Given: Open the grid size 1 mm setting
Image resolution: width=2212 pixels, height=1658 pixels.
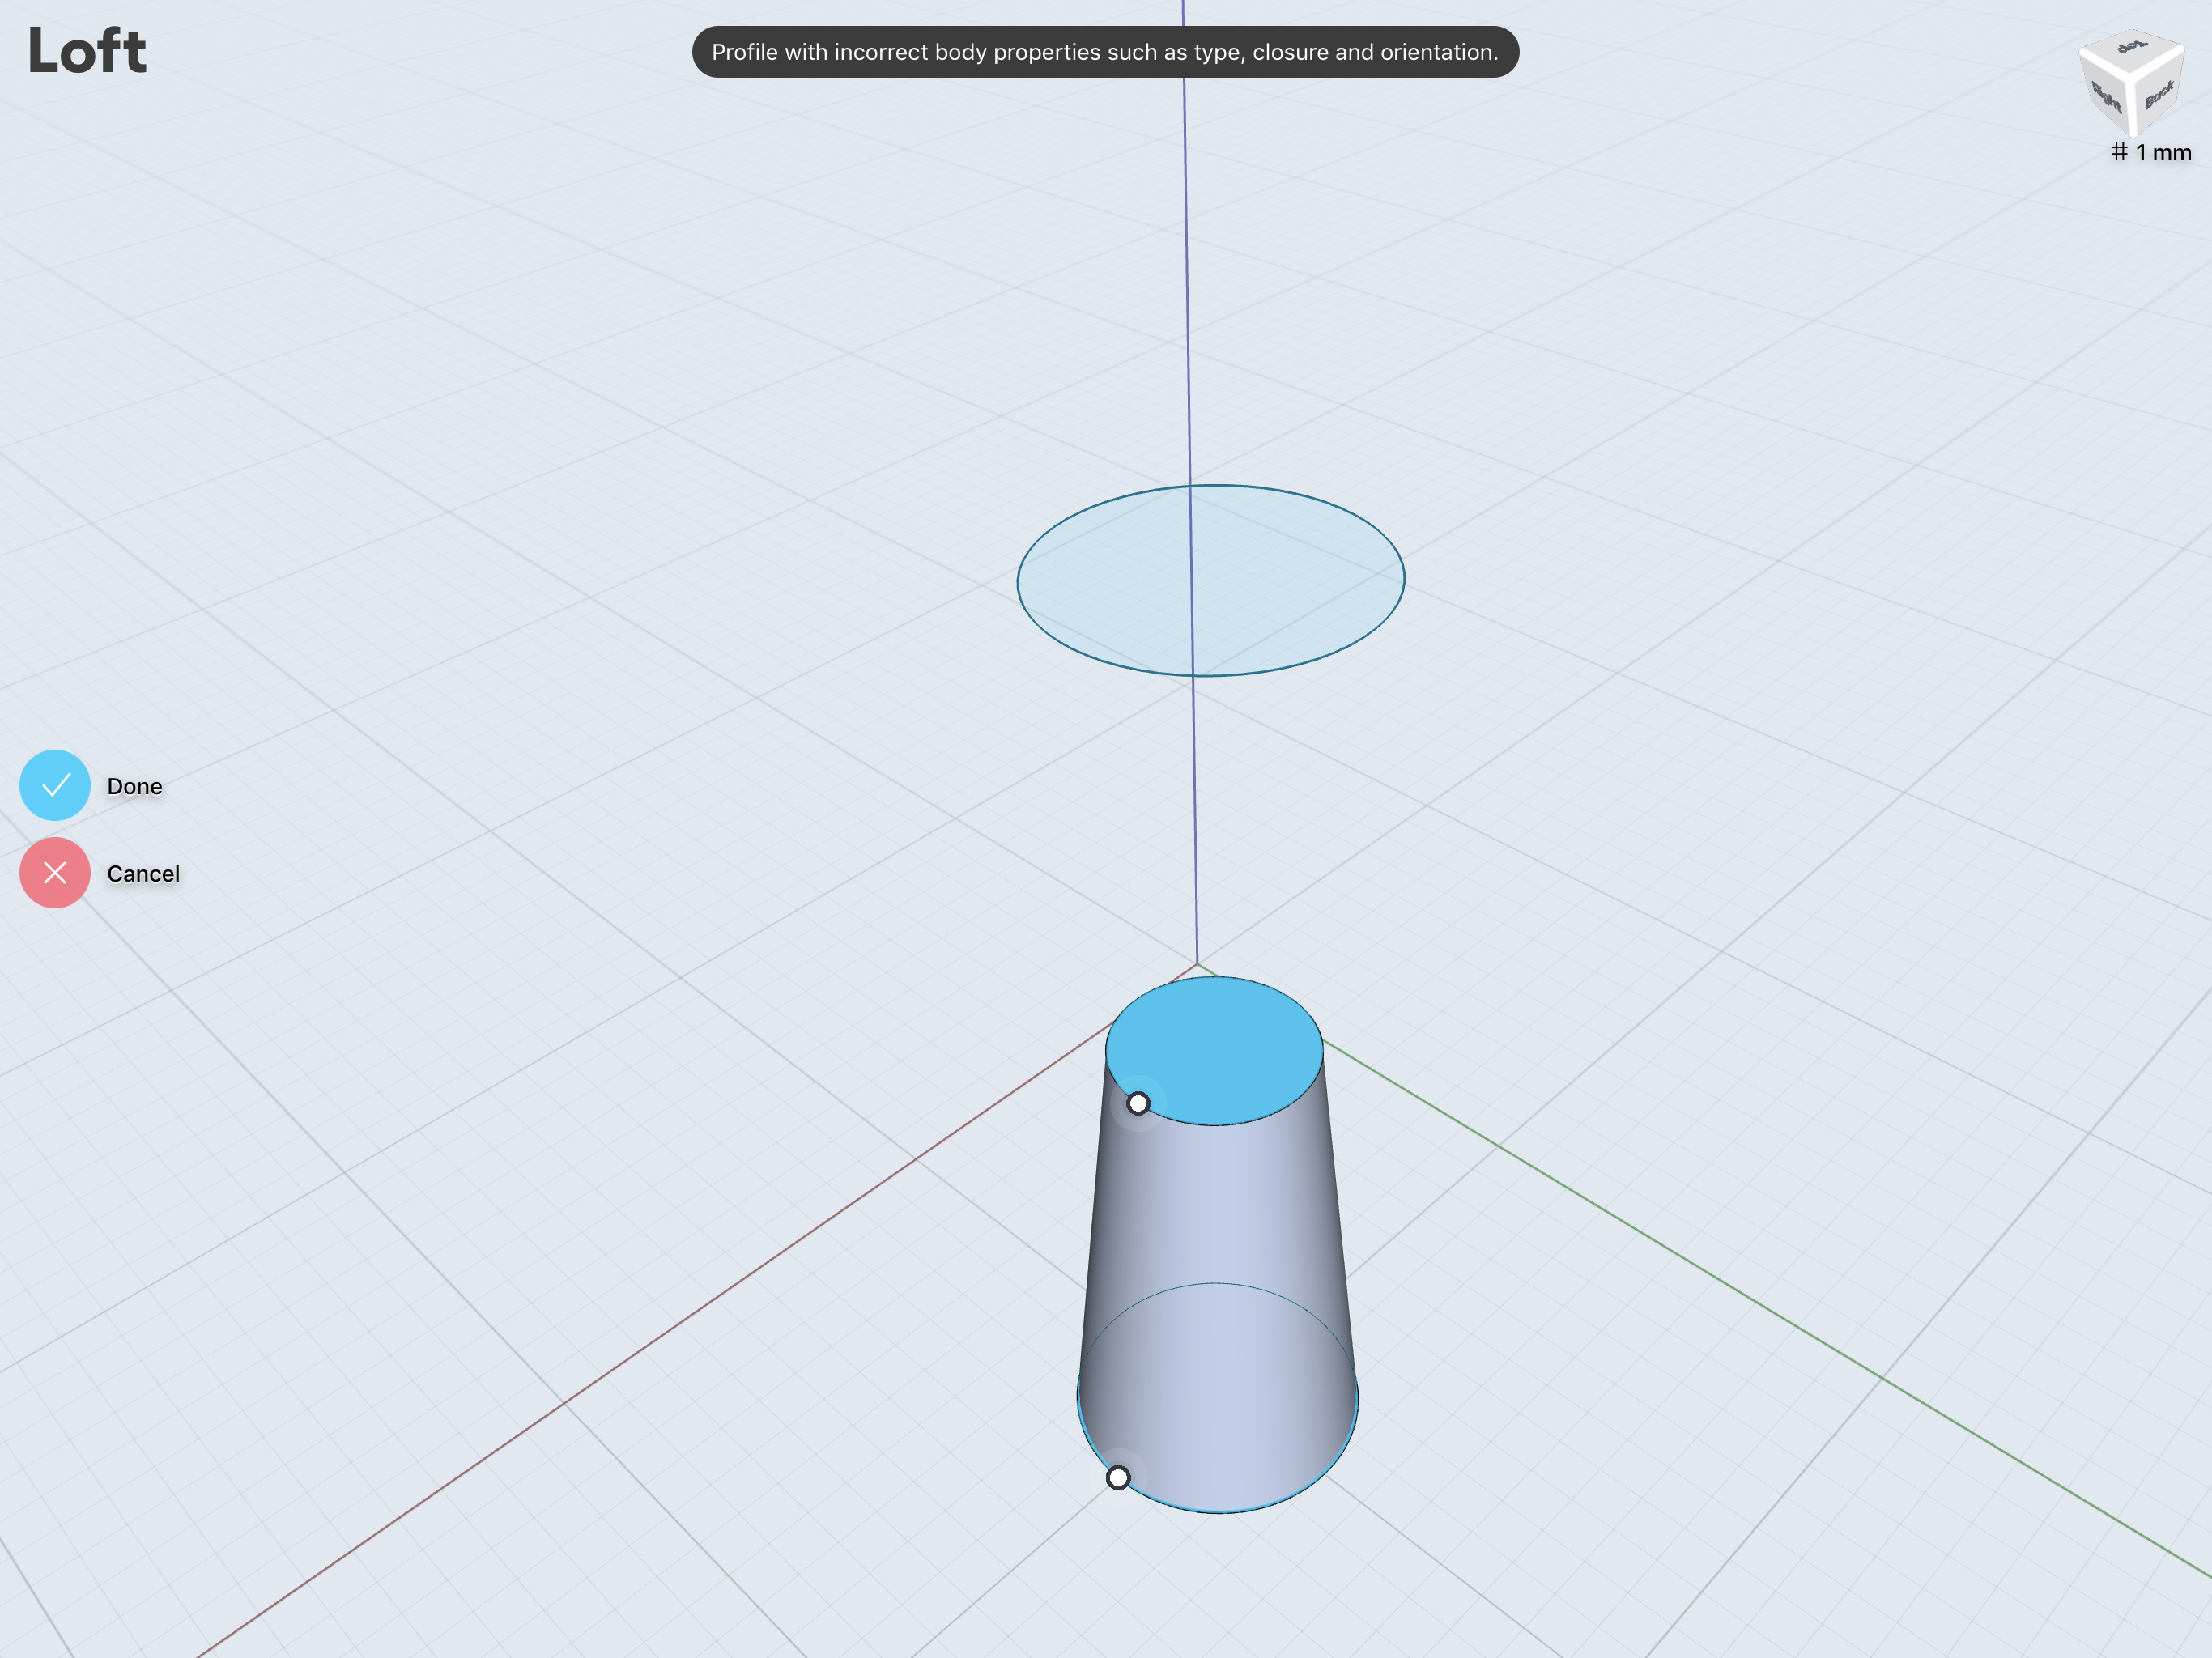Looking at the screenshot, I should [2151, 152].
